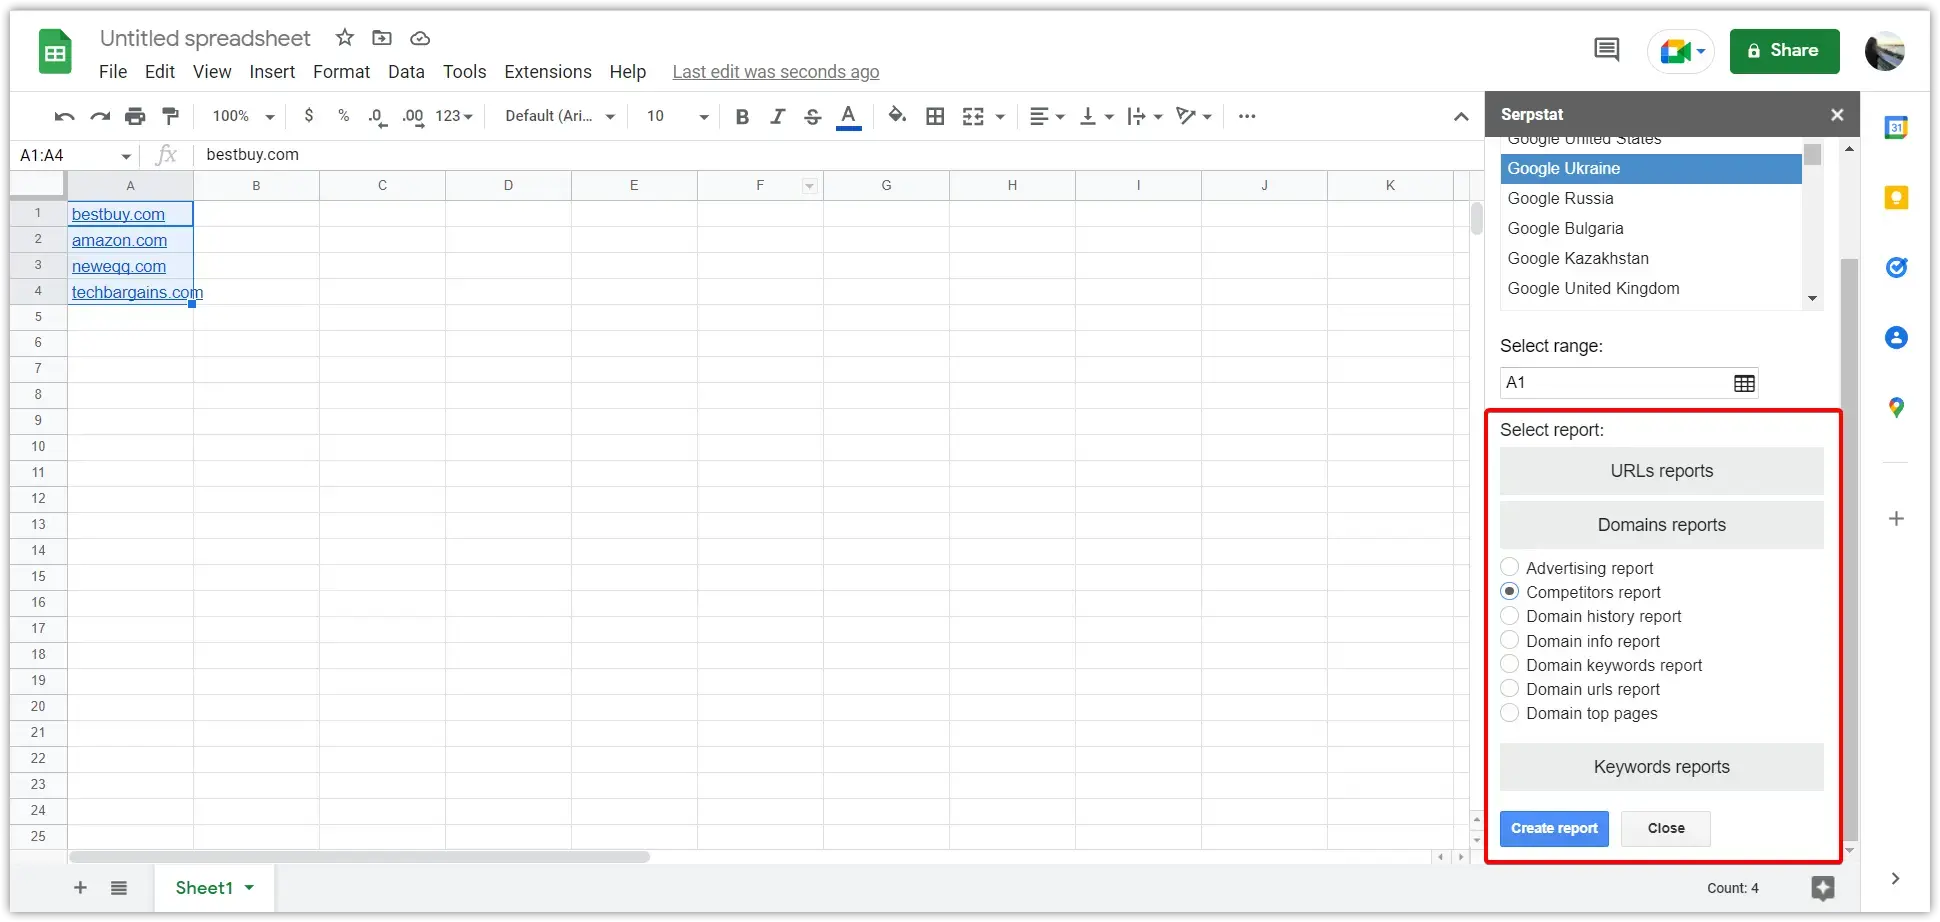The width and height of the screenshot is (1940, 922).
Task: Click the Create report button
Action: point(1554,828)
